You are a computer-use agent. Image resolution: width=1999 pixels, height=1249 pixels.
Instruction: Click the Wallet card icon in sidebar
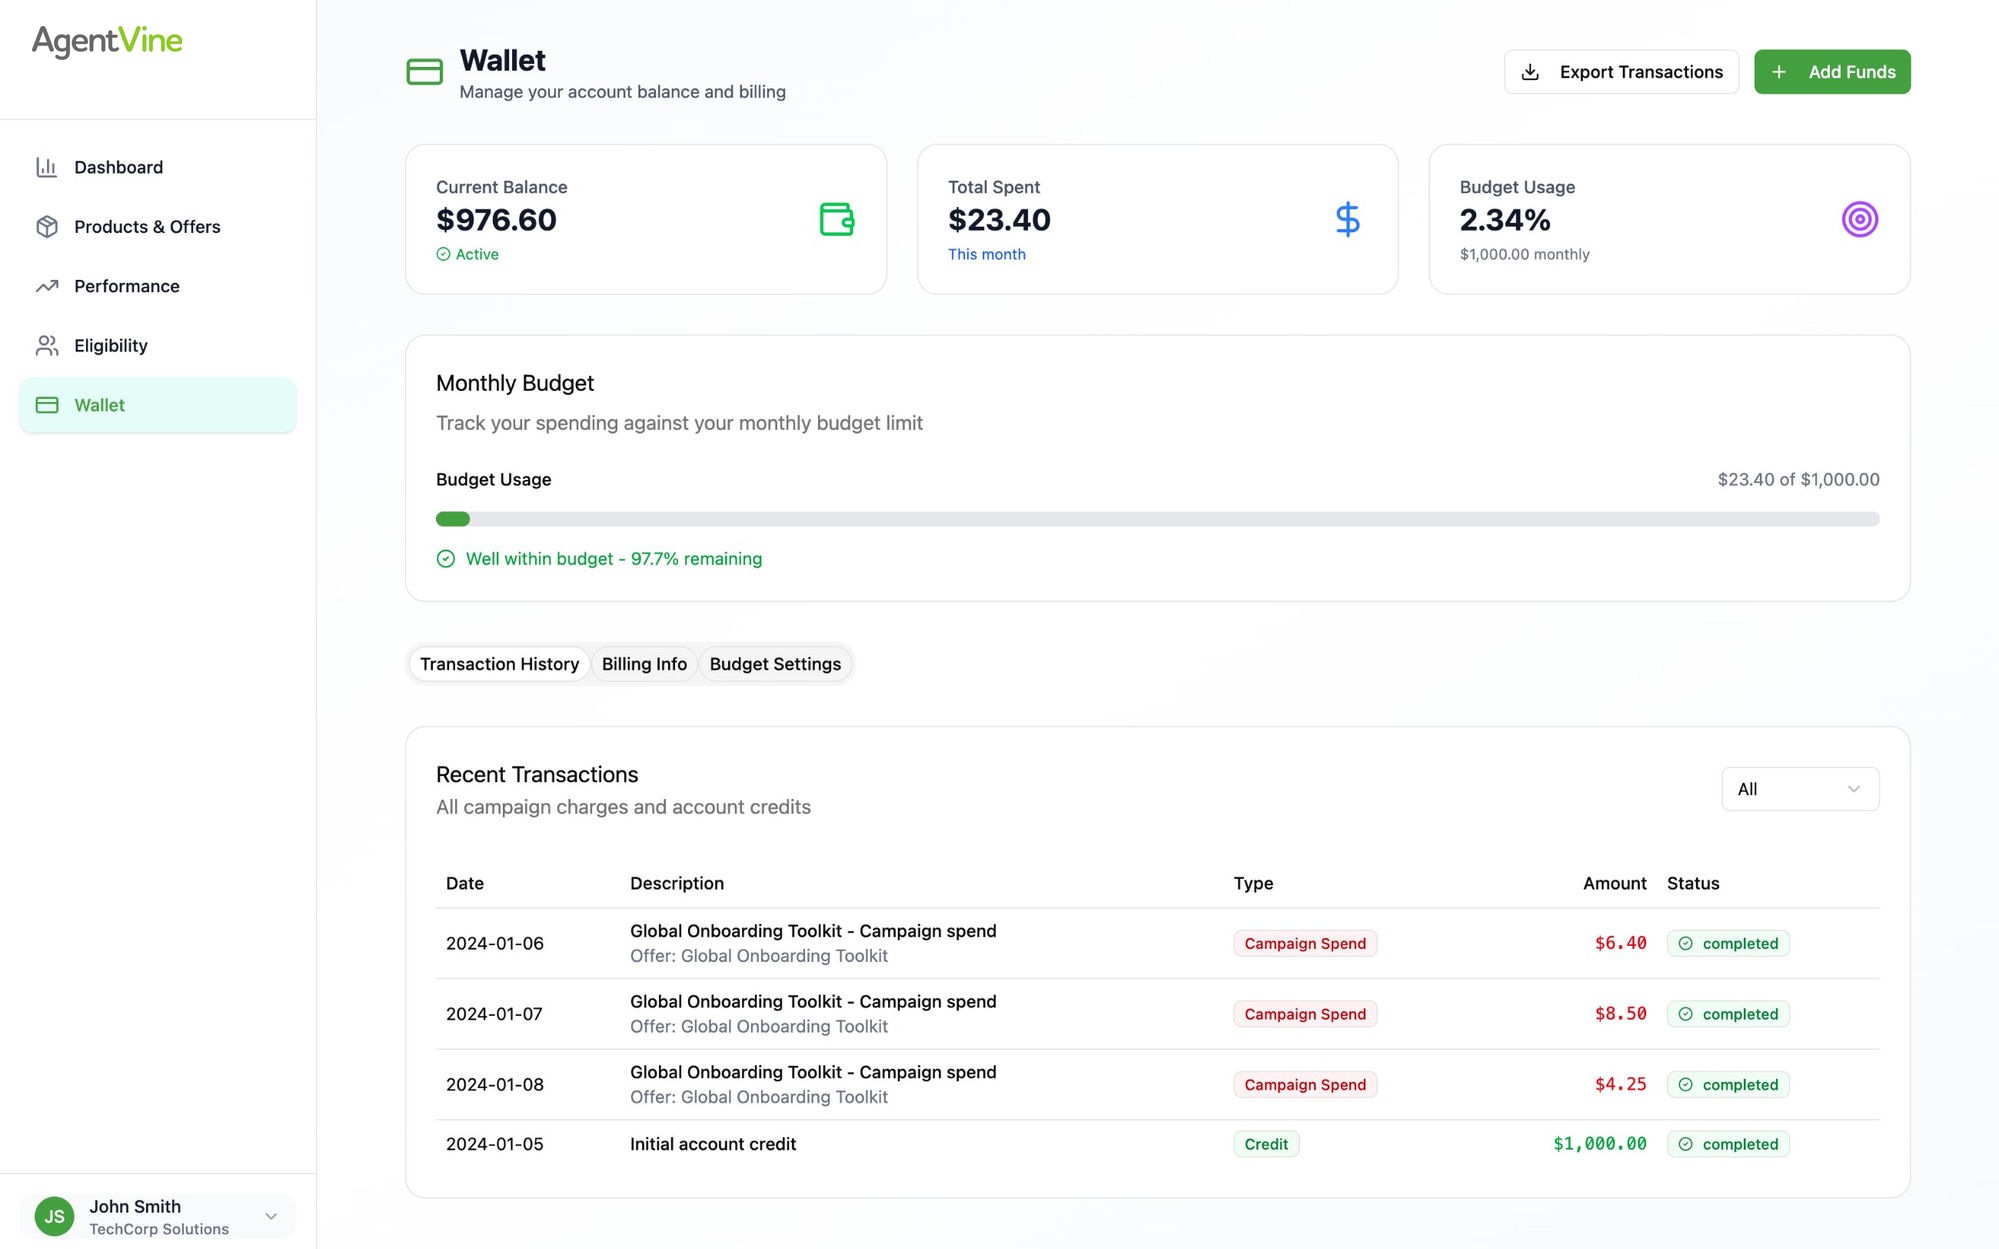(47, 405)
